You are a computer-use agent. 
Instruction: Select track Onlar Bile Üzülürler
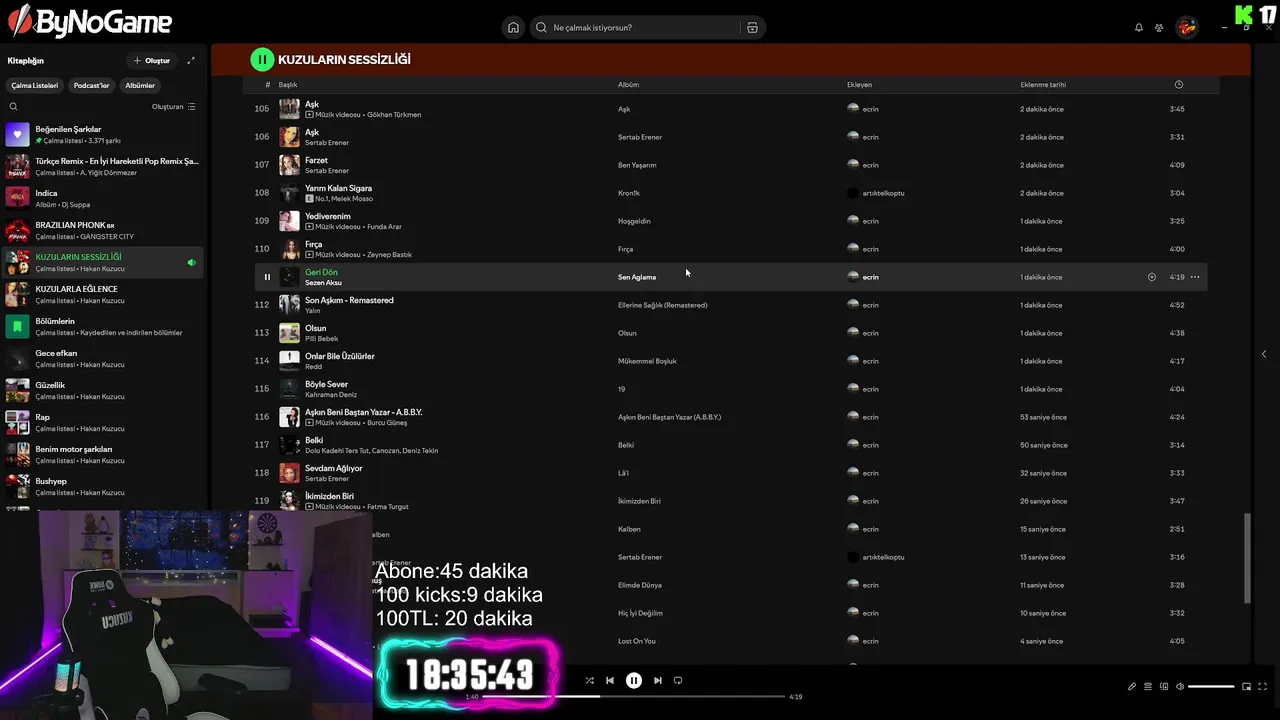click(x=730, y=361)
